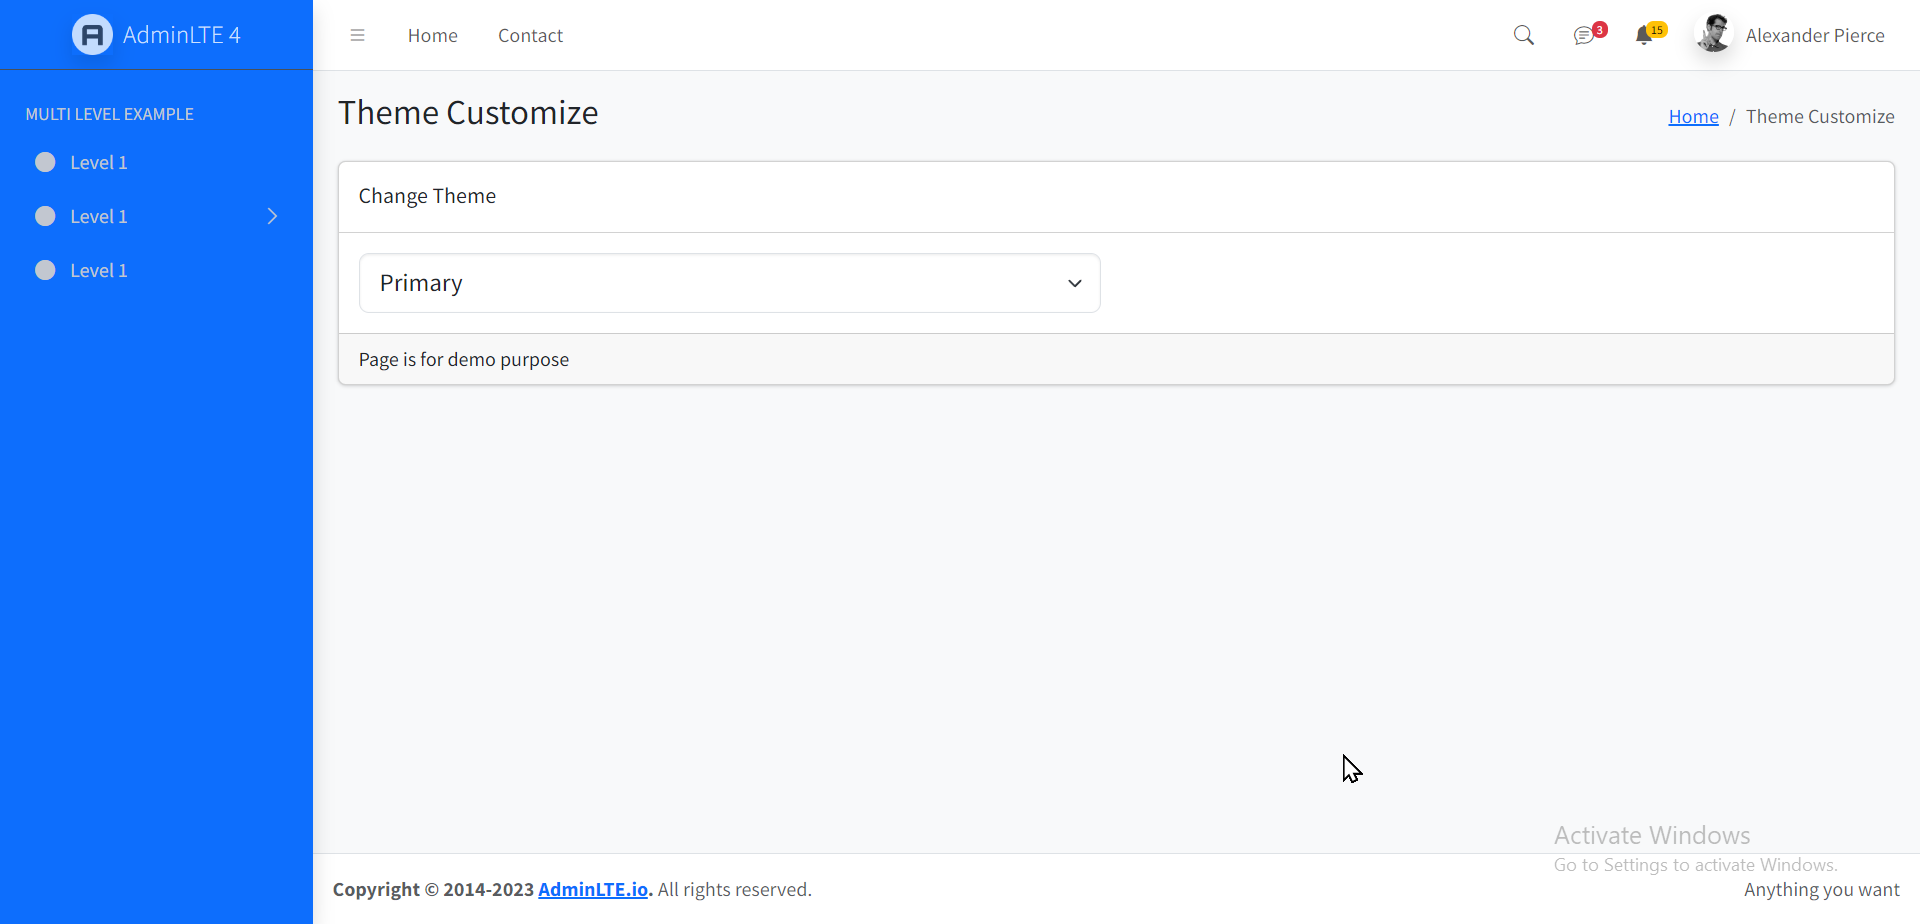
Task: Click the Theme Customize breadcrumb text
Action: [x=1820, y=116]
